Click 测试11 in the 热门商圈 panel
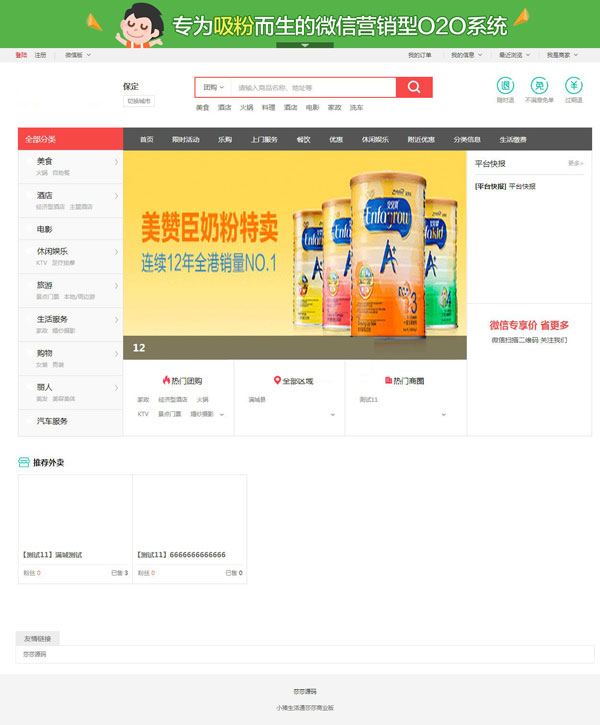This screenshot has width=600, height=725. coord(368,399)
